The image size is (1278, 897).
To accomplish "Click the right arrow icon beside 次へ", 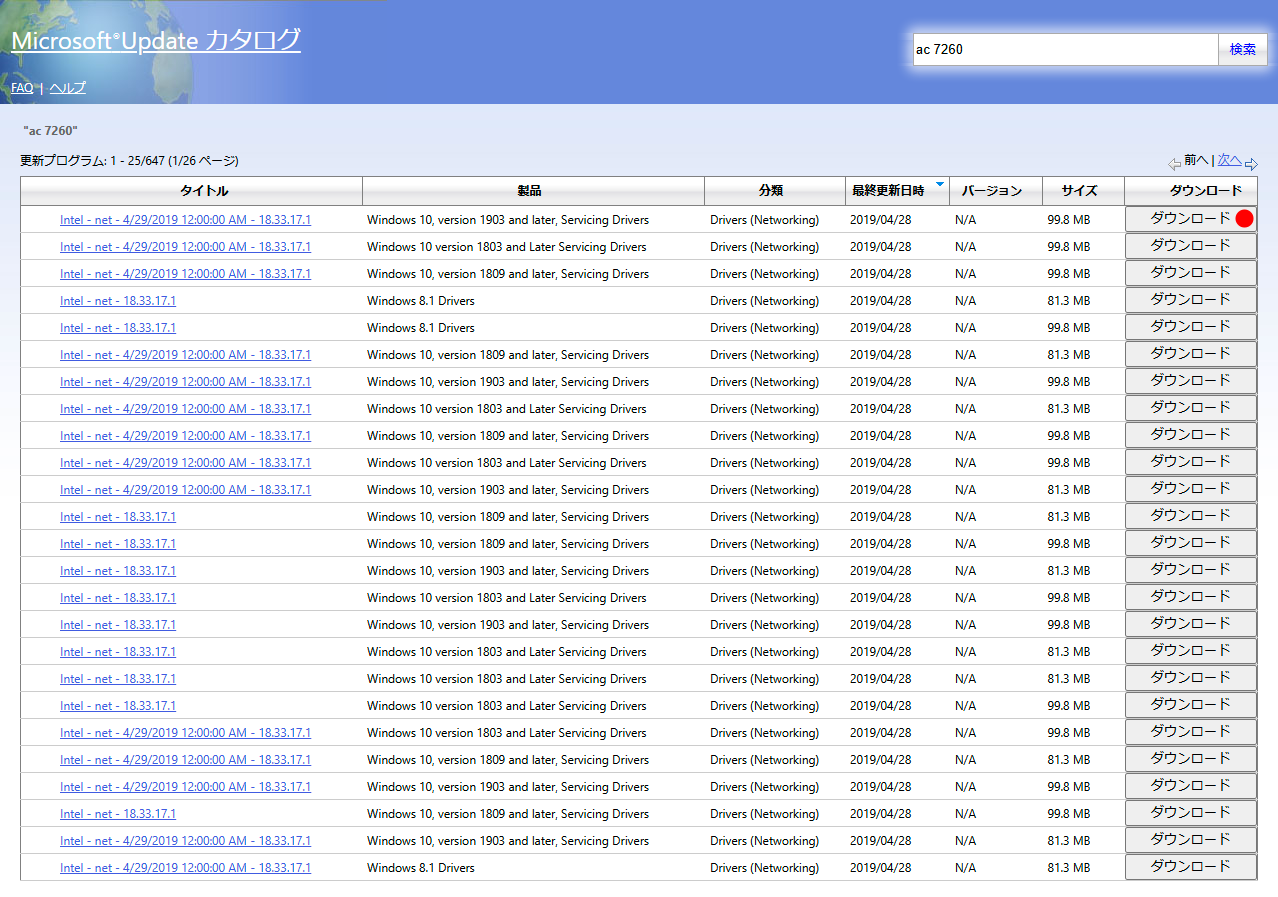I will (1251, 164).
